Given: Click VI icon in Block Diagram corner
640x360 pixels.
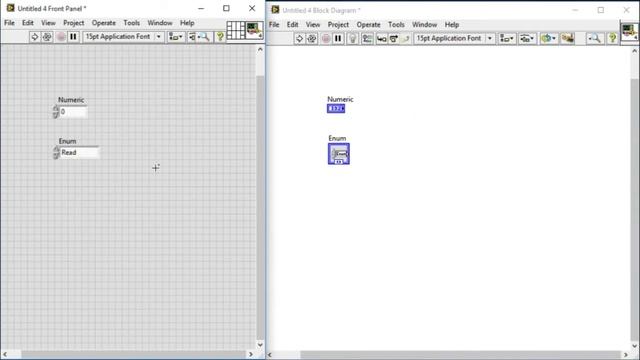Looking at the screenshot, I should pos(629,32).
